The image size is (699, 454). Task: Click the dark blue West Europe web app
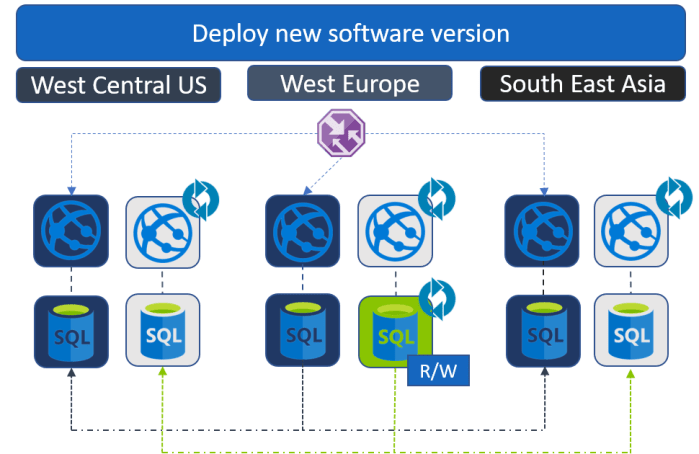coord(303,231)
